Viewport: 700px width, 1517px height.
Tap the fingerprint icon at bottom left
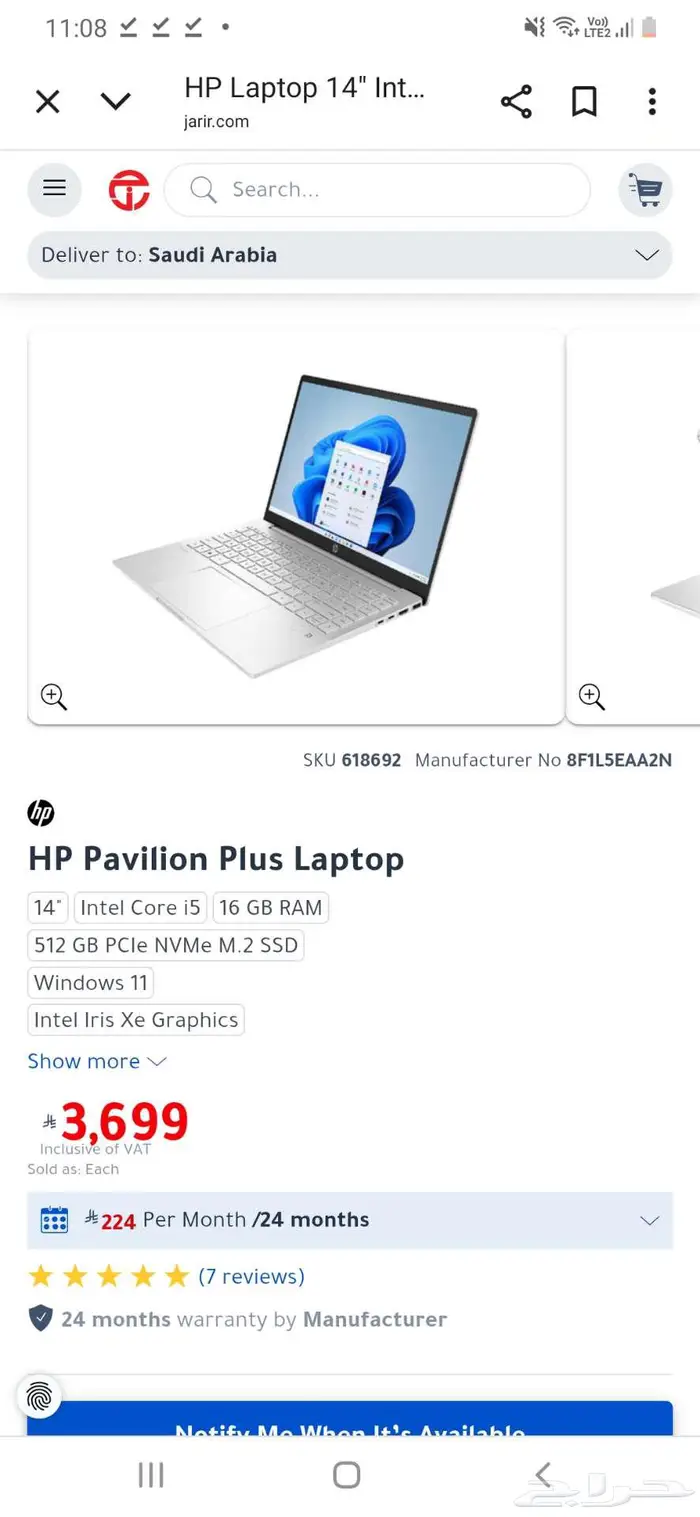[39, 1396]
